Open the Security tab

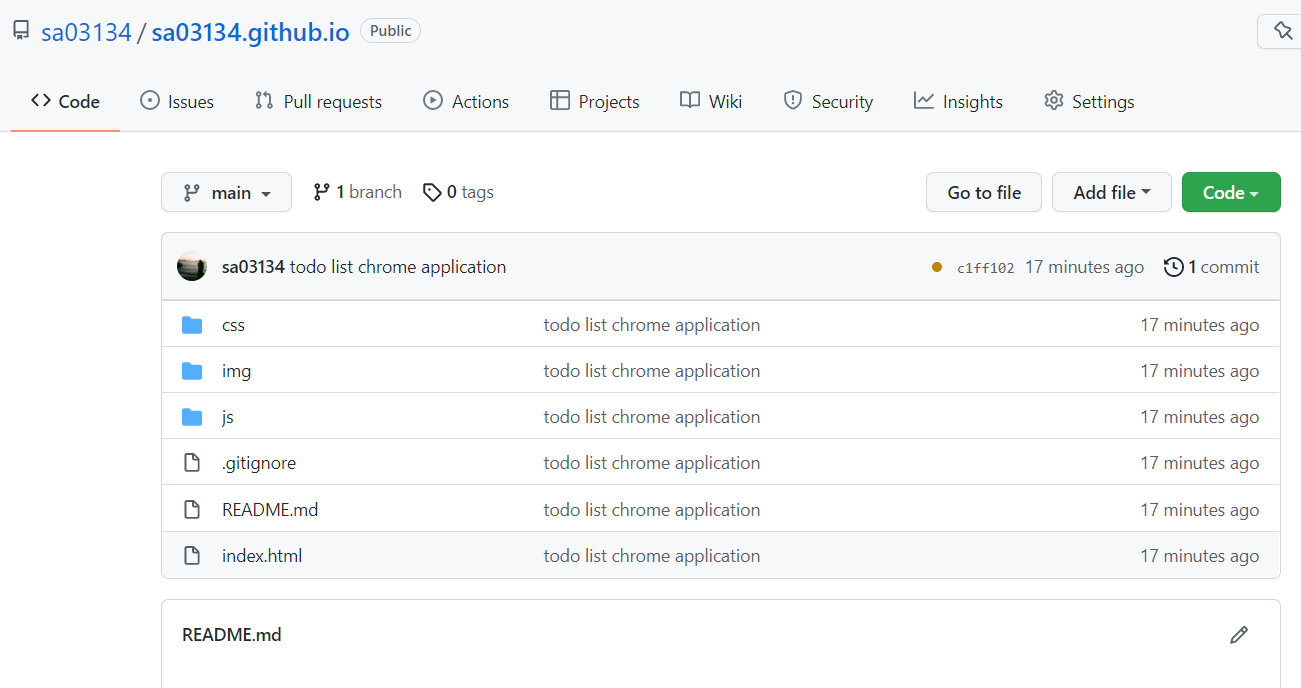tap(828, 101)
